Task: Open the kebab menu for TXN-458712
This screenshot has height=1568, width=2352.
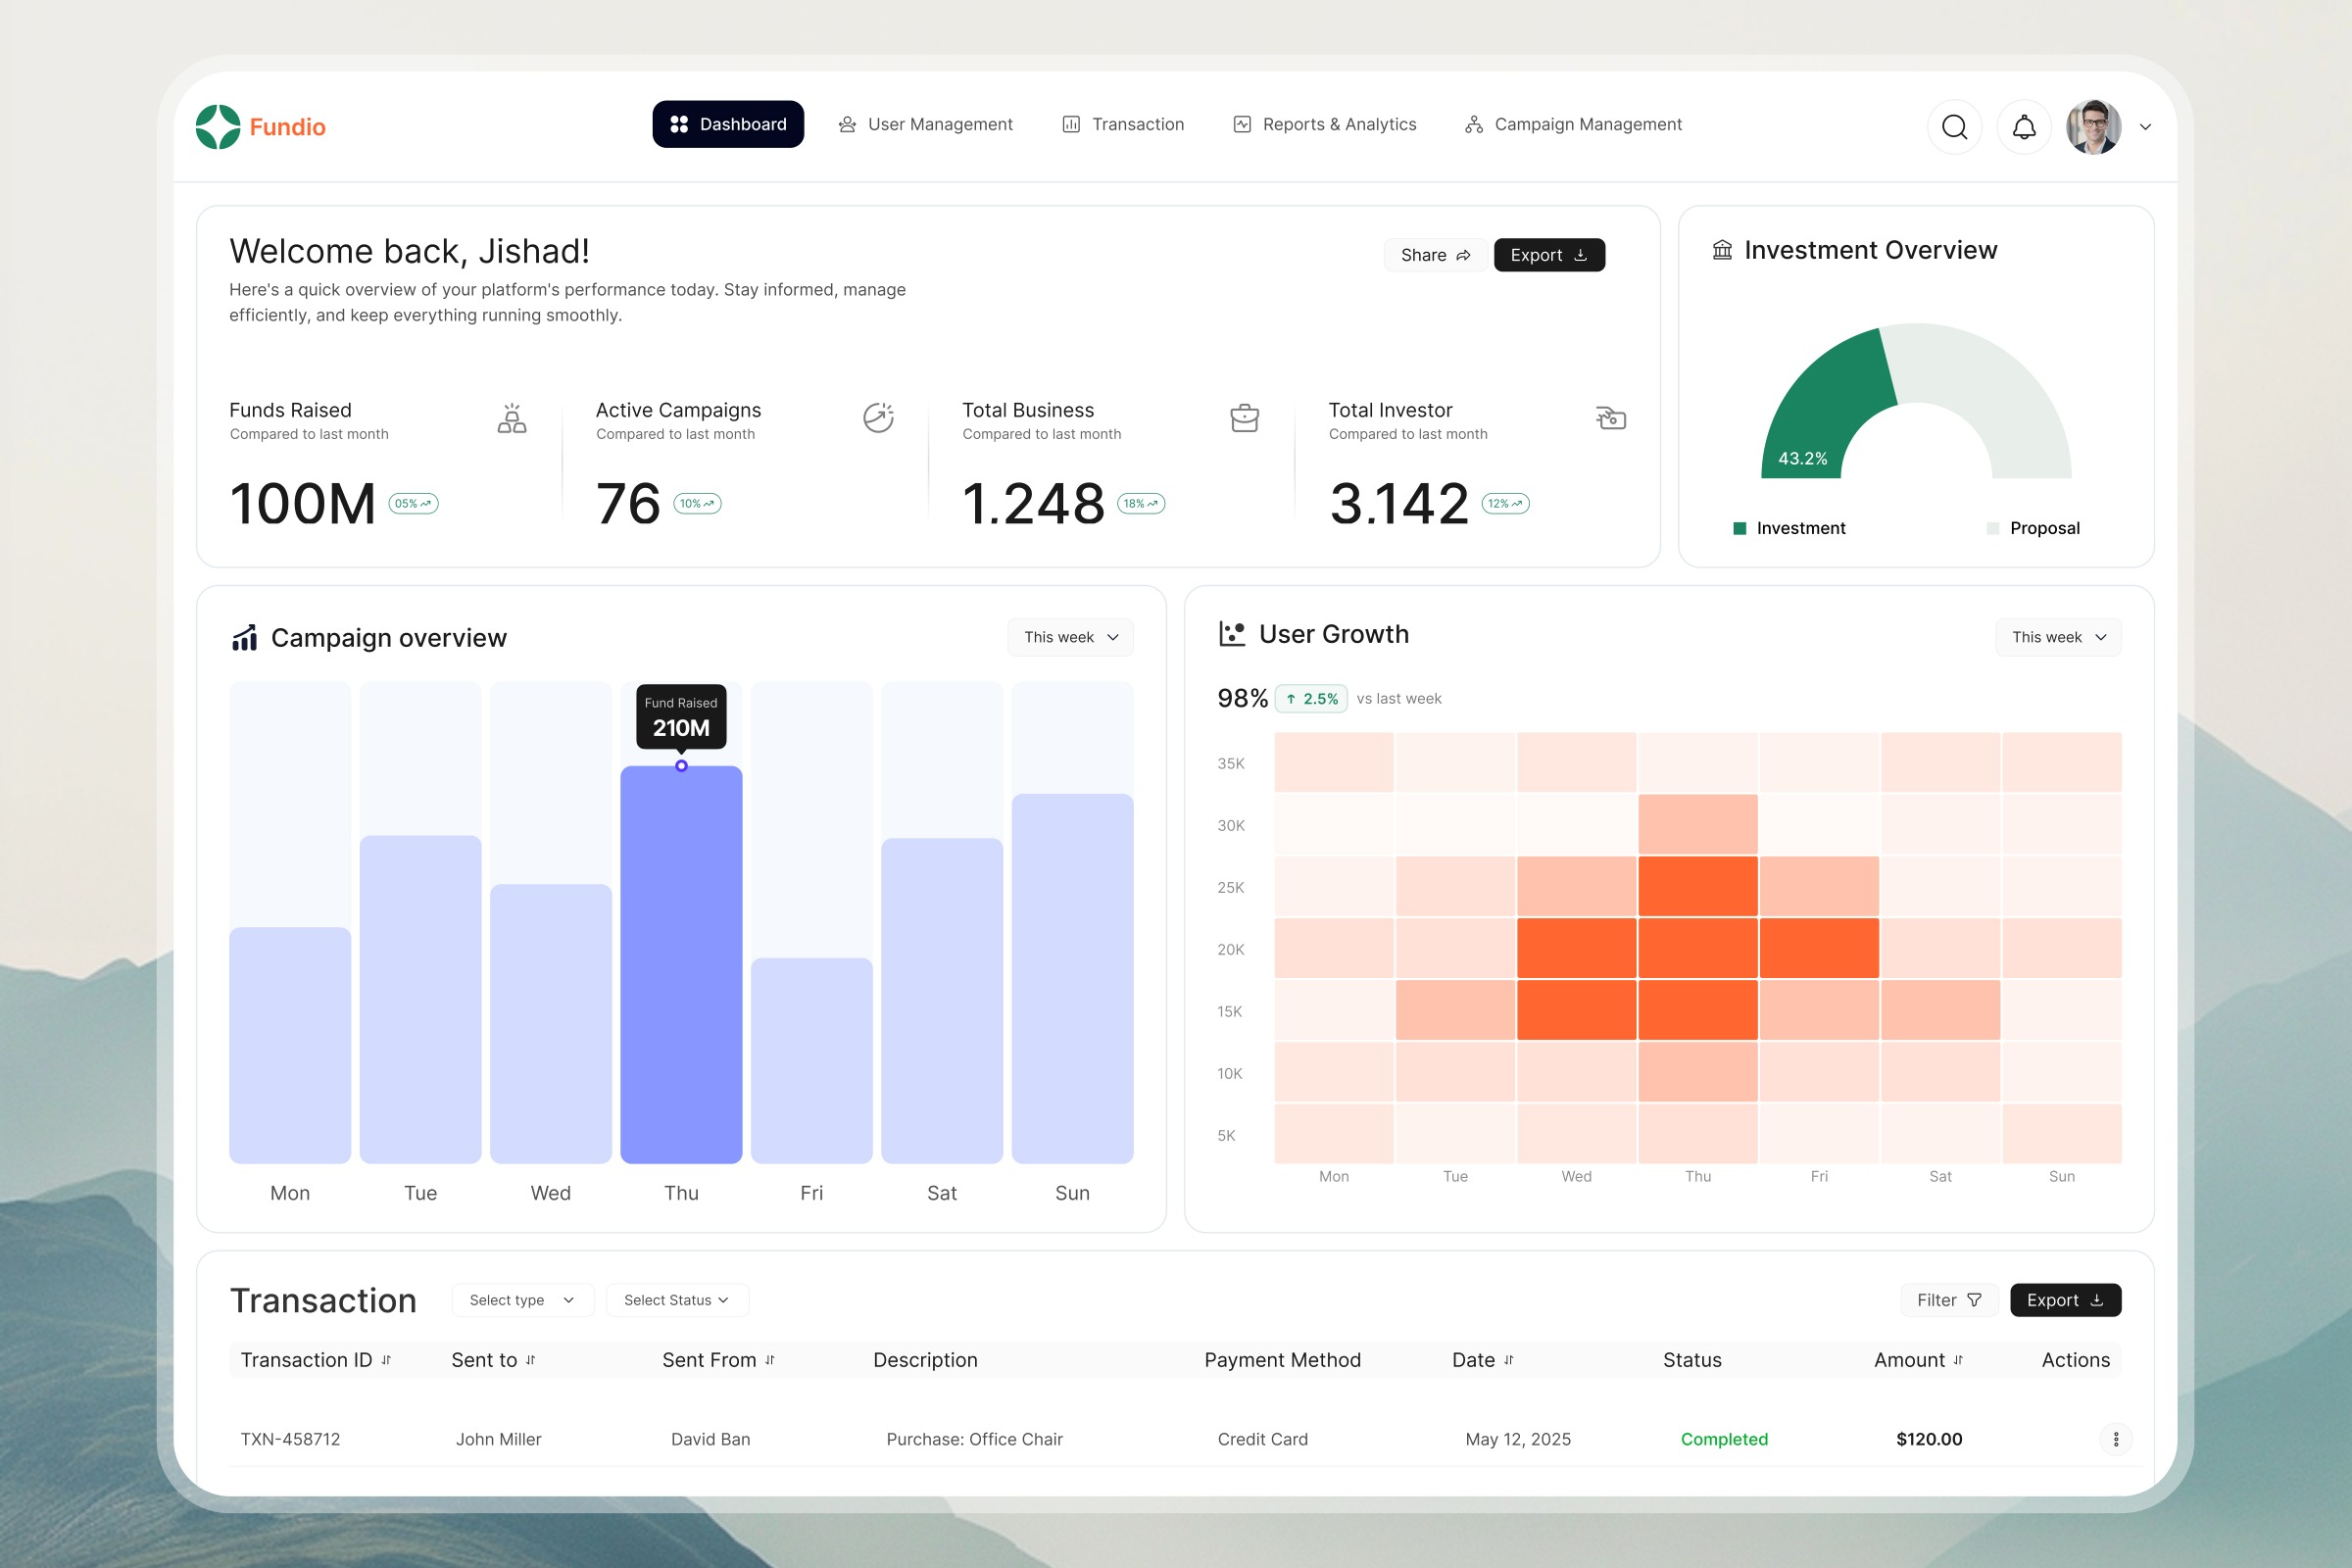Action: [2115, 1439]
